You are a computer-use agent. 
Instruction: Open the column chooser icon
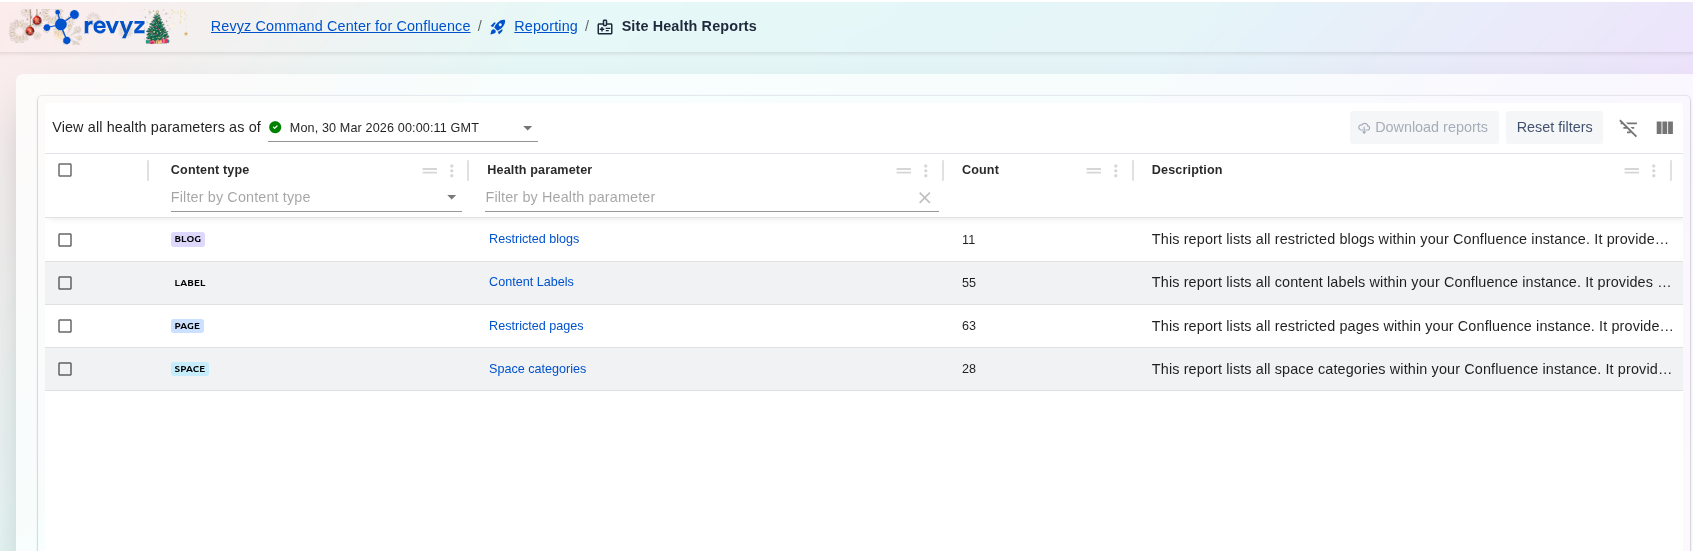pos(1664,128)
